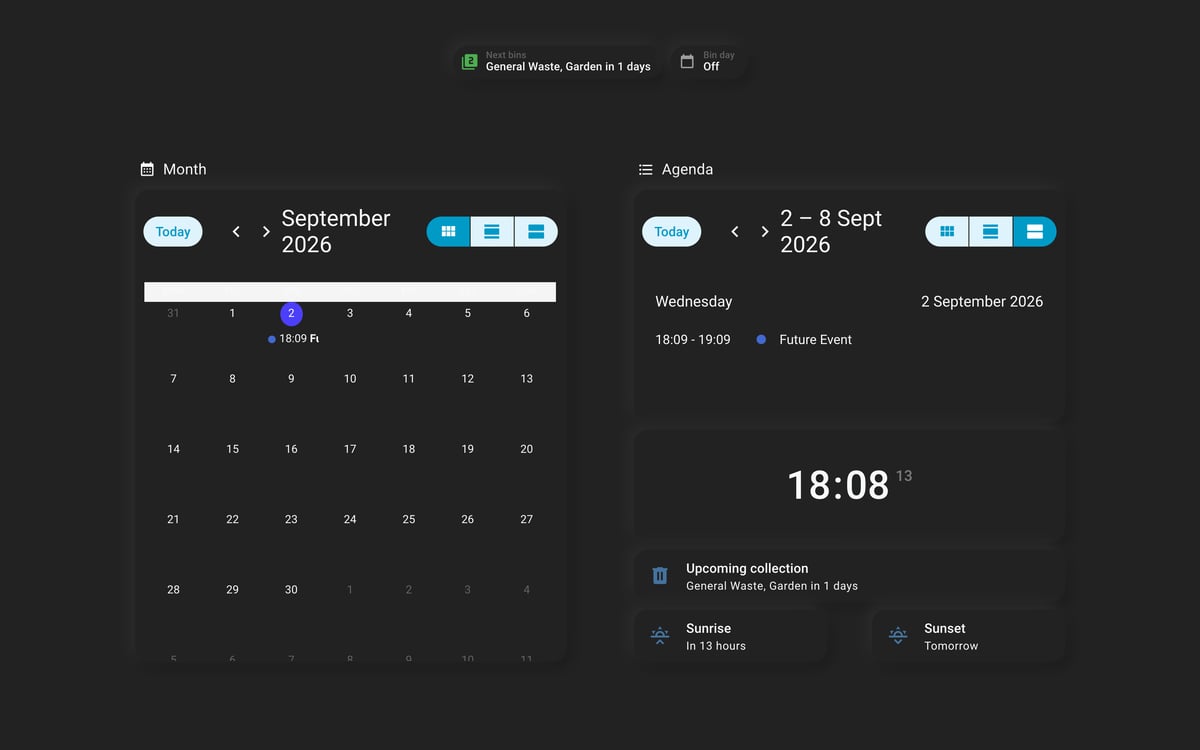Select day 1 in September calendar
The height and width of the screenshot is (750, 1200).
[x=232, y=313]
